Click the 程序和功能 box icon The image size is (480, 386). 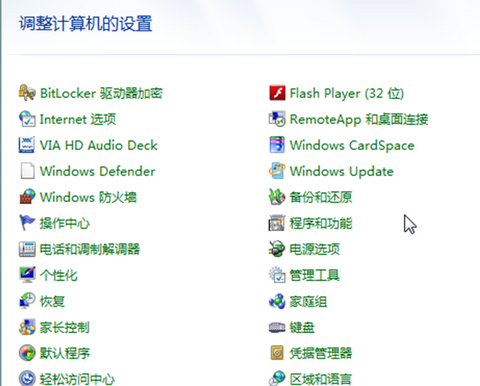pos(277,223)
